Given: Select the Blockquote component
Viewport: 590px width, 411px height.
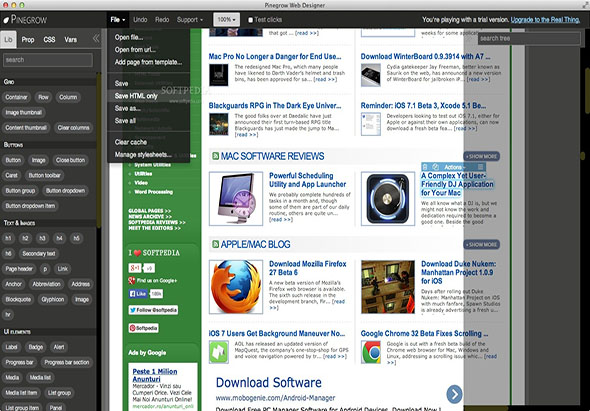Looking at the screenshot, I should (18, 300).
